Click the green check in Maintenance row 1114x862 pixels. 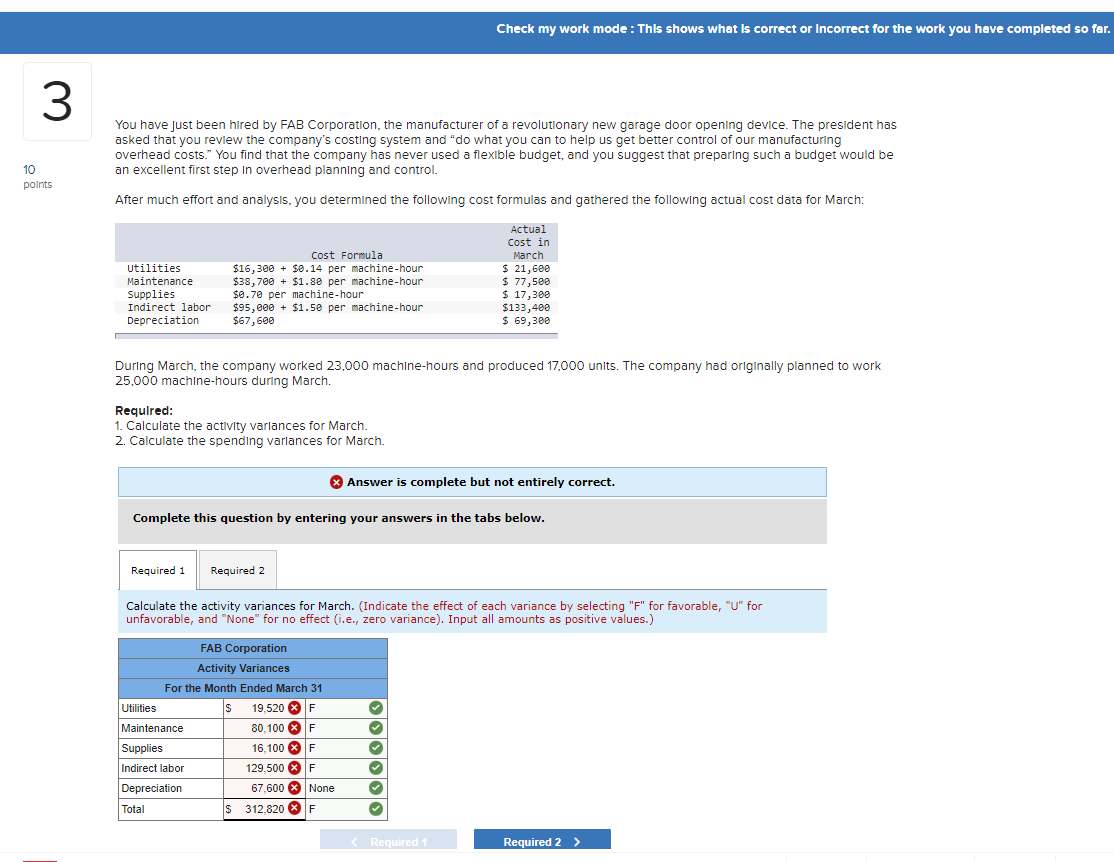coord(376,728)
